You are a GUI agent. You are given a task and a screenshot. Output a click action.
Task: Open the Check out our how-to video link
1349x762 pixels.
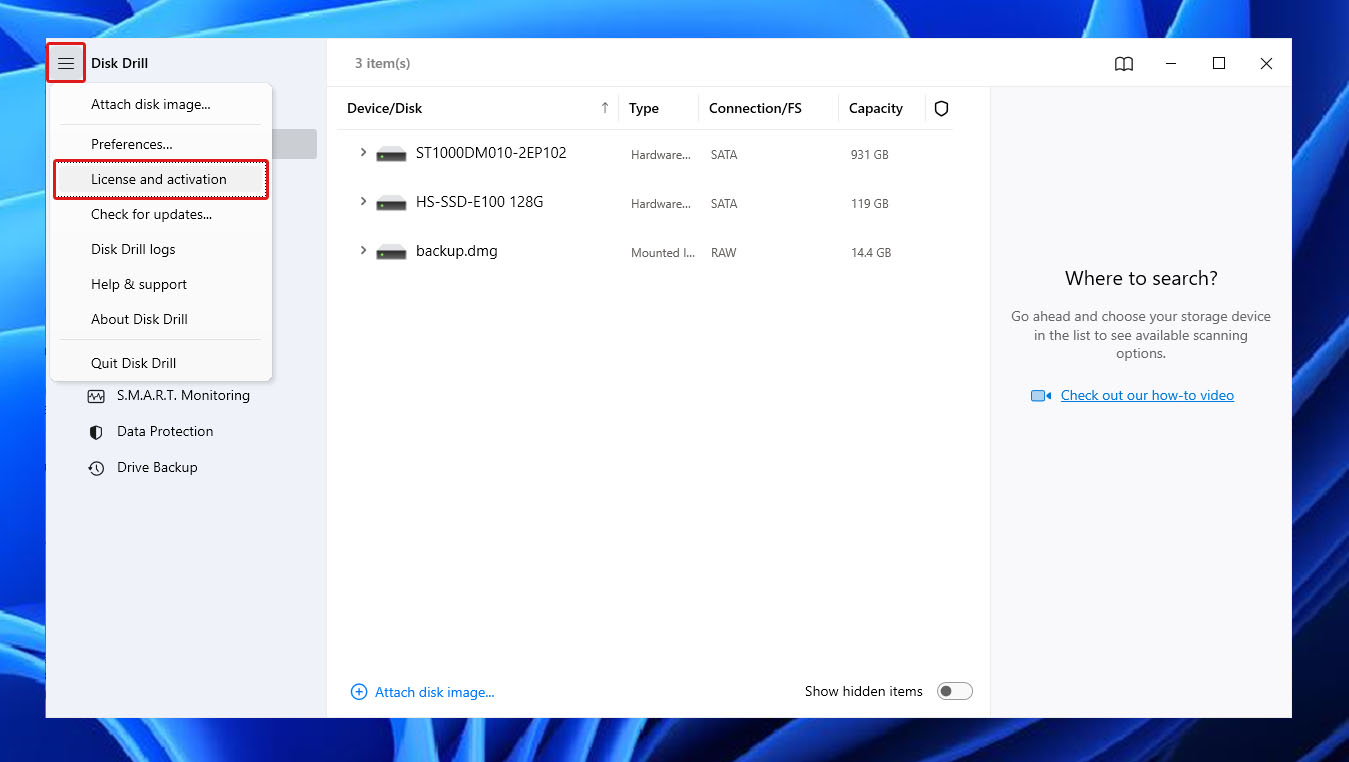1147,396
